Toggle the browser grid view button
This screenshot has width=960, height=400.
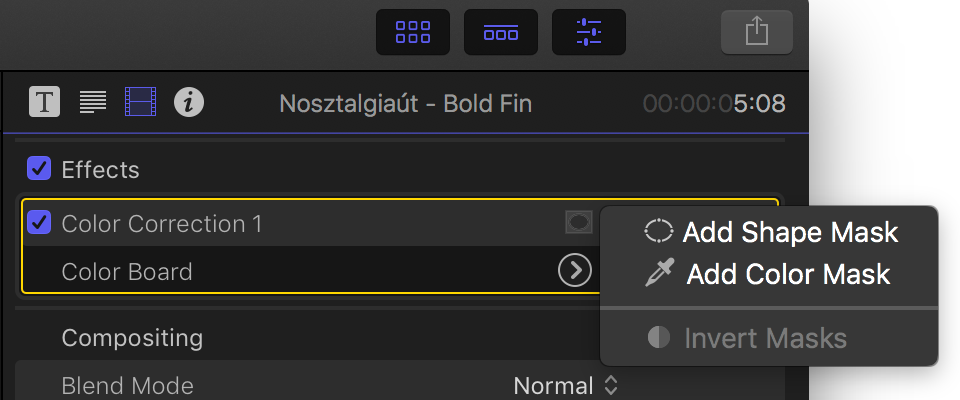coord(413,32)
